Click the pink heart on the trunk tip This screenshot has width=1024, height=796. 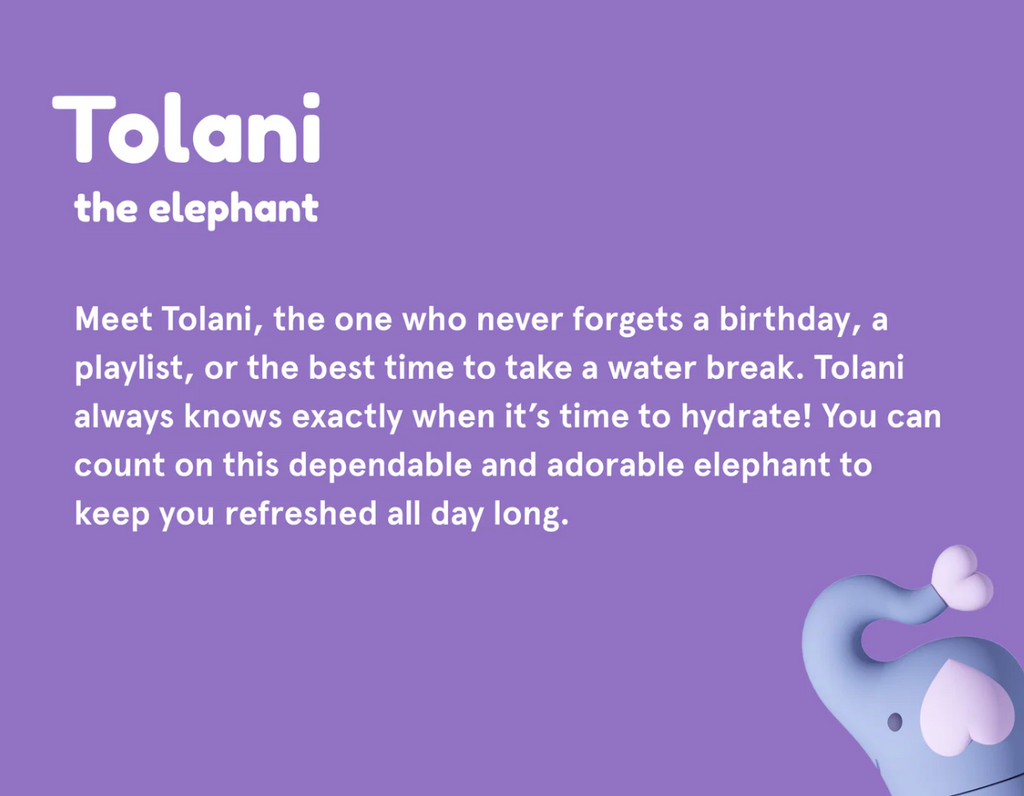coord(962,578)
